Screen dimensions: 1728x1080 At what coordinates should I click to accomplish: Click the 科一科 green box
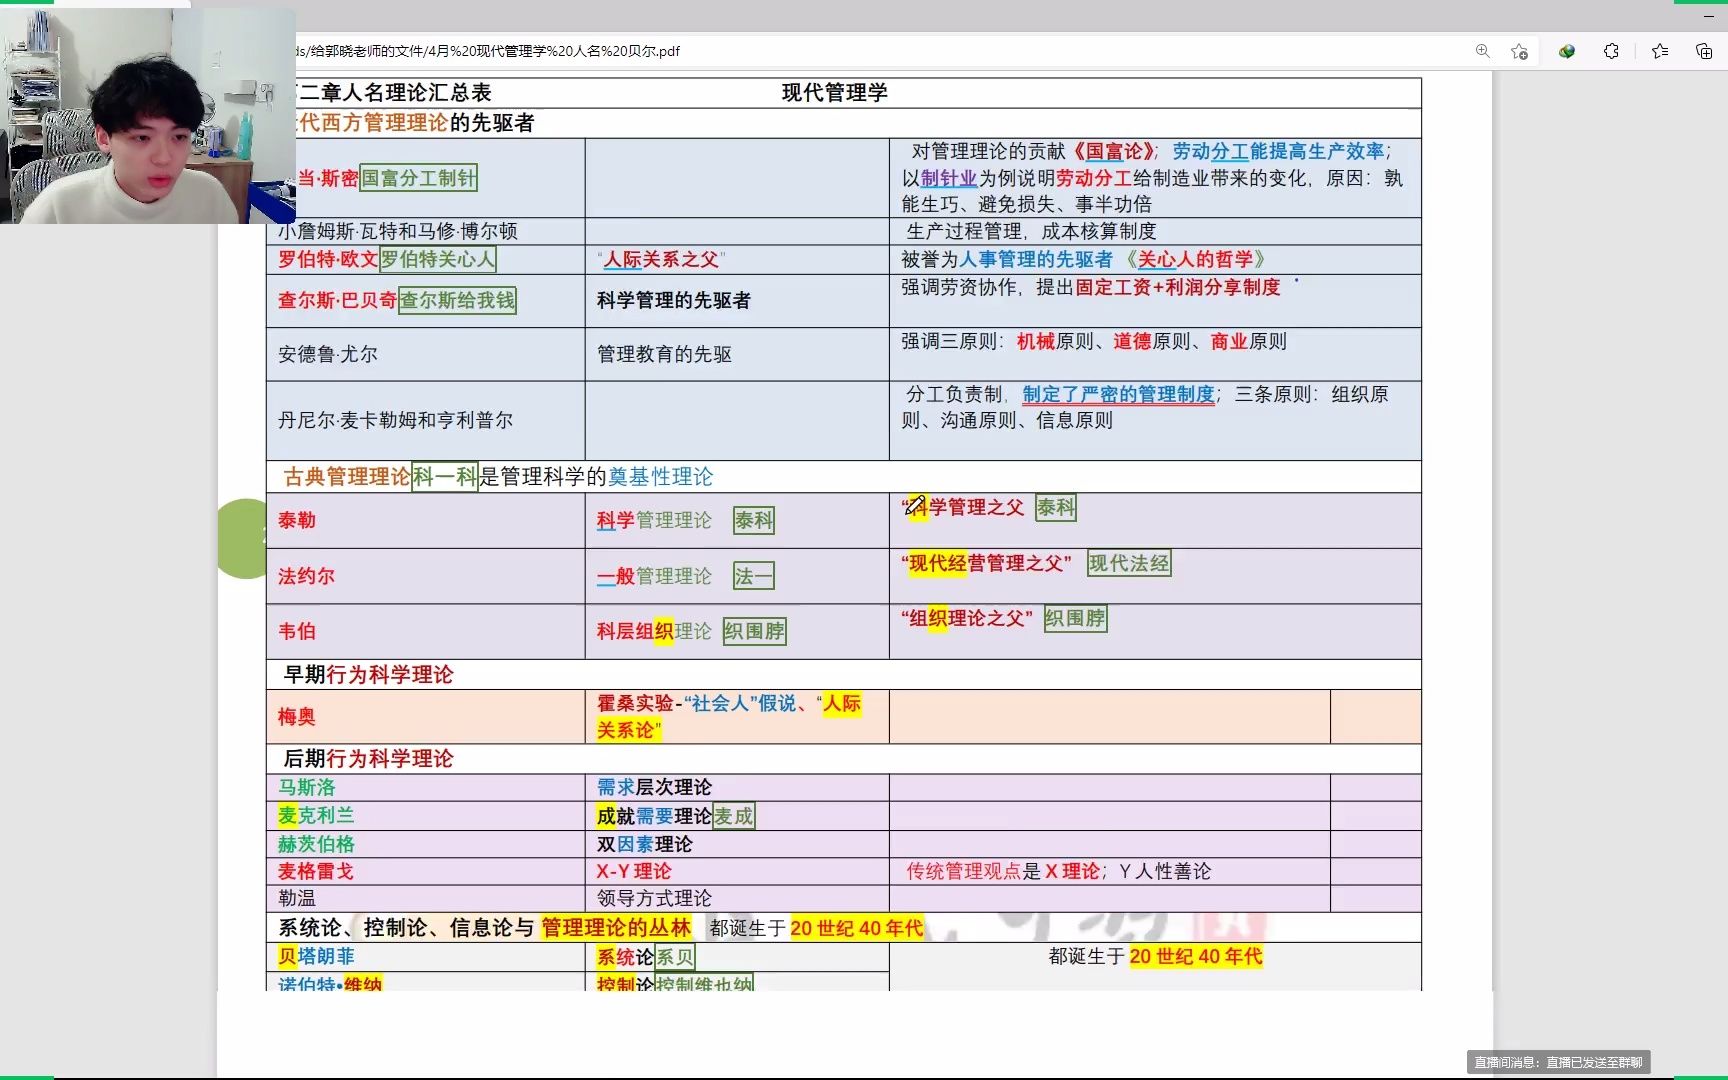pos(445,477)
